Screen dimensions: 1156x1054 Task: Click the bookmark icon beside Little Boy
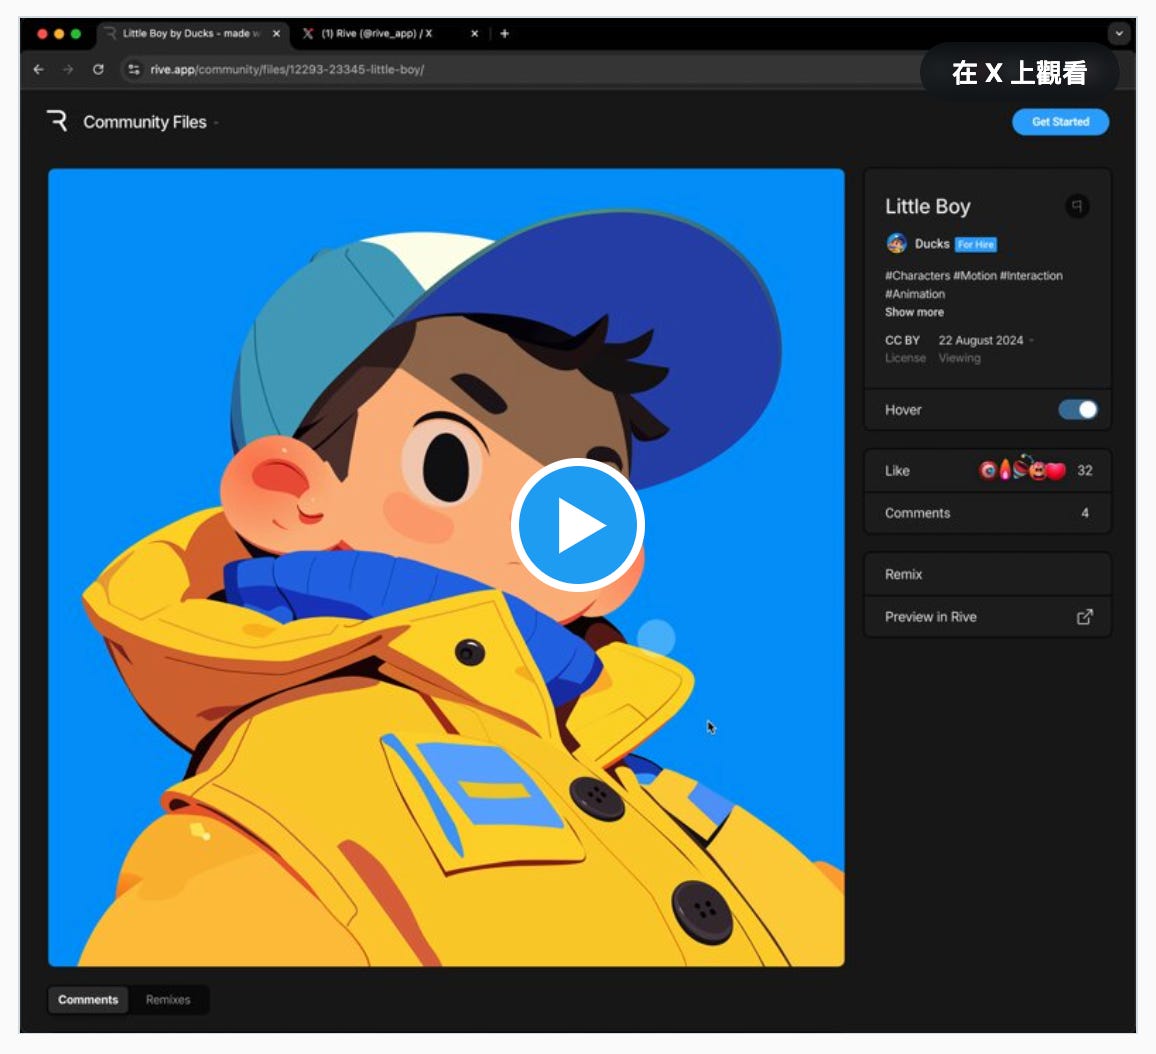point(1077,206)
